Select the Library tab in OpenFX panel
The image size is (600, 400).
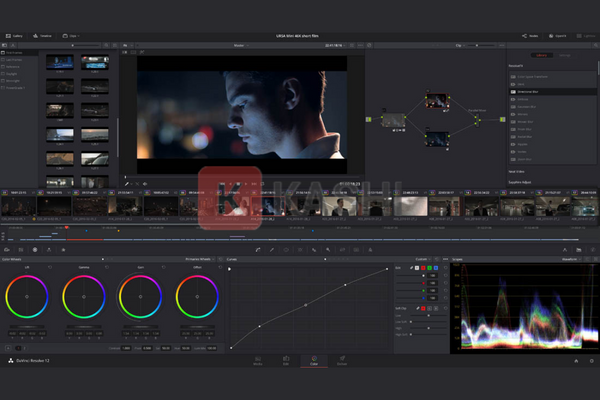click(541, 55)
